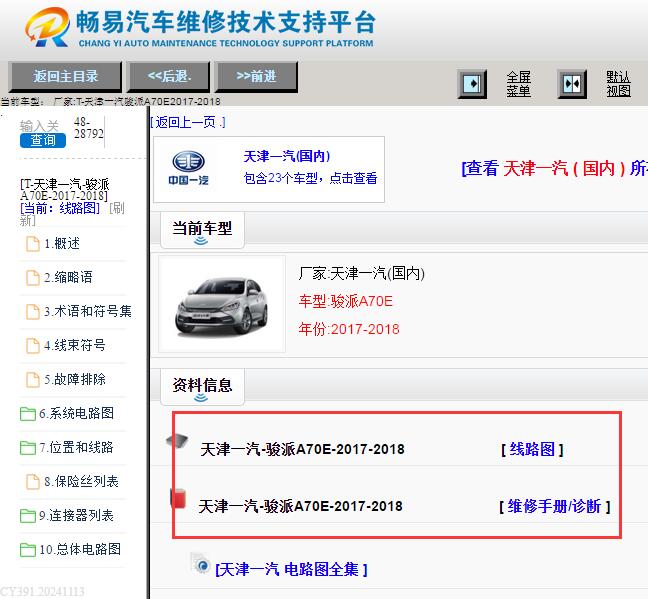Open tree item 1.概述

tap(62, 243)
